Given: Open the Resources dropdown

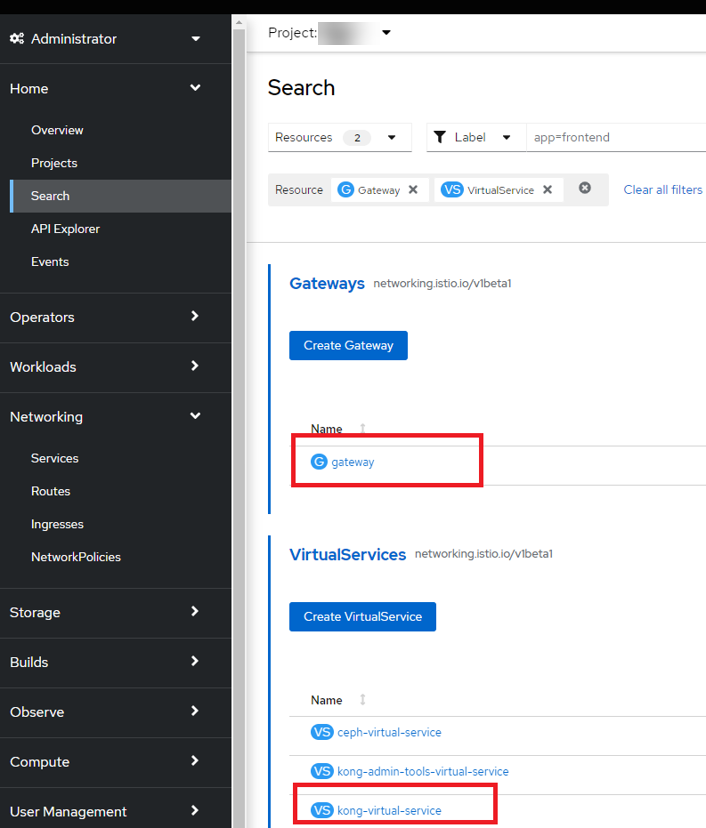Looking at the screenshot, I should (340, 137).
